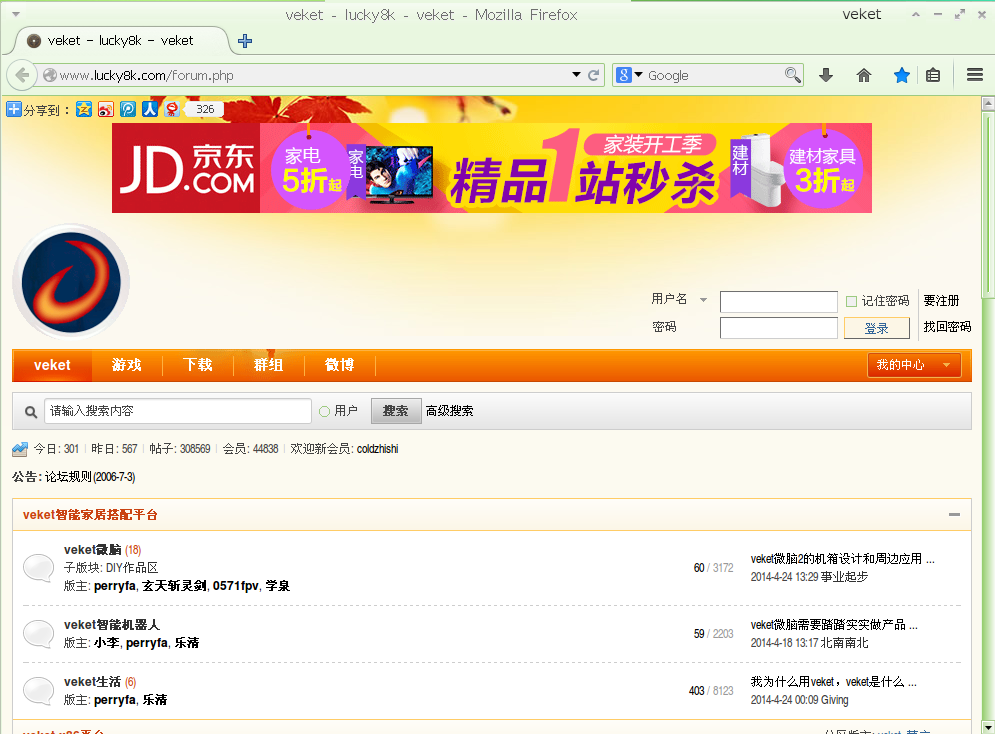Open post veket微脑2的机箱设计和周边应用
The width and height of the screenshot is (995, 734).
tap(841, 559)
